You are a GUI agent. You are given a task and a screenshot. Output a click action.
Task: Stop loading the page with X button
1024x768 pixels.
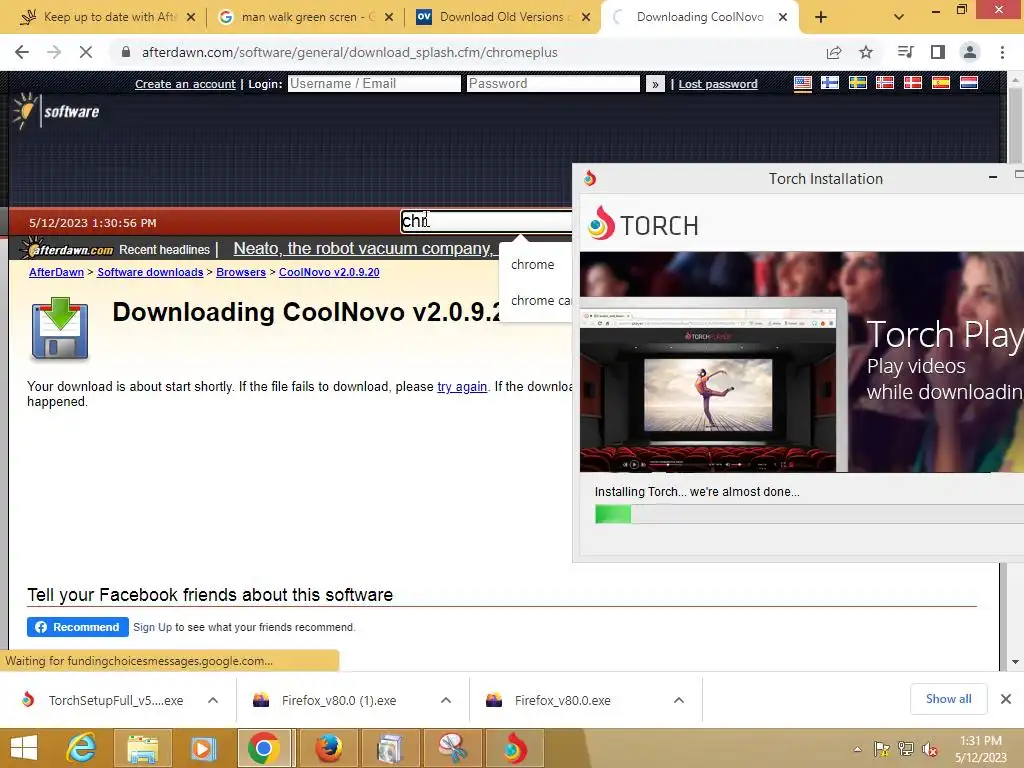pyautogui.click(x=86, y=52)
